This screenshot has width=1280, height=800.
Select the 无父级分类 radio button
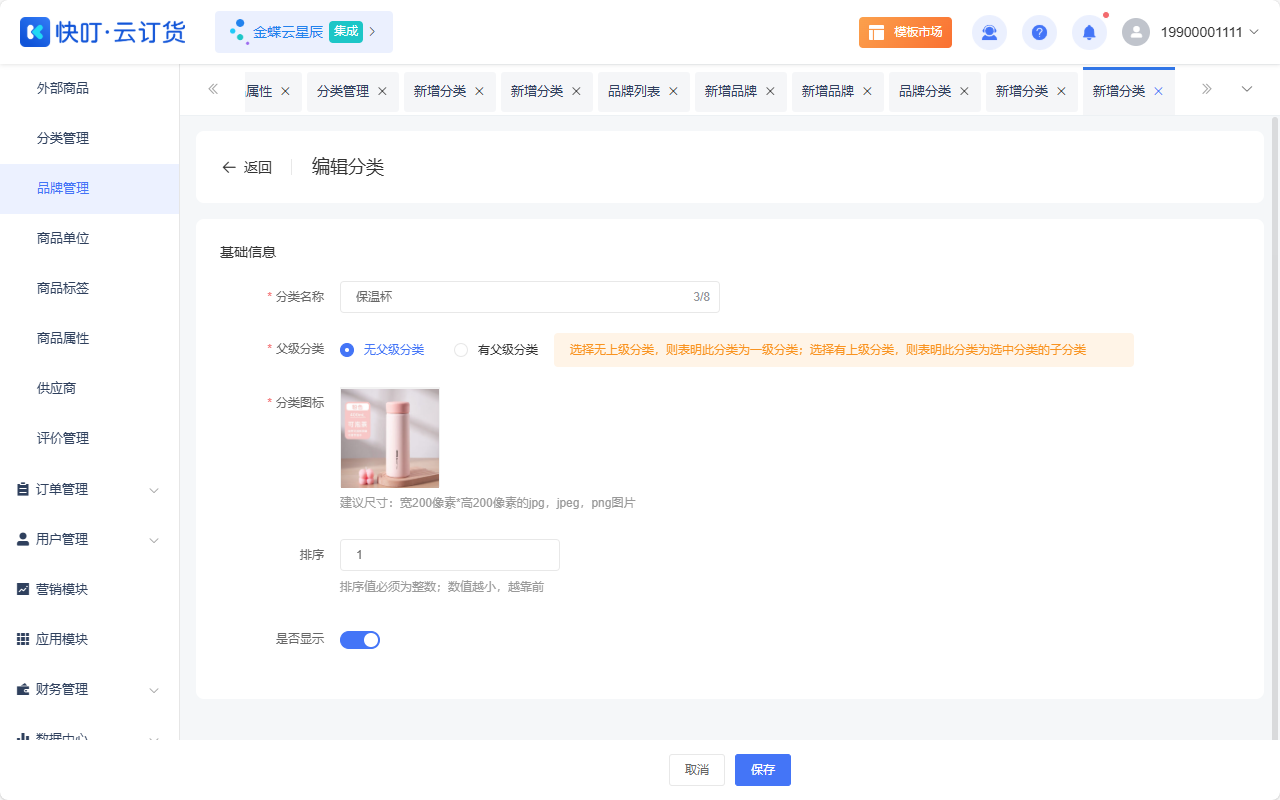pos(347,350)
